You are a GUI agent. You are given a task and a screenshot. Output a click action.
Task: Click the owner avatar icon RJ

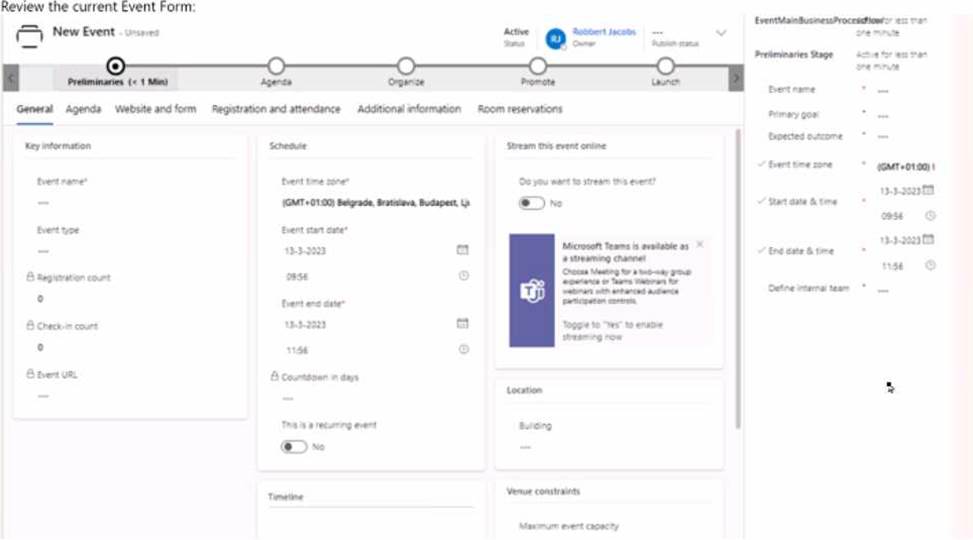pyautogui.click(x=555, y=38)
